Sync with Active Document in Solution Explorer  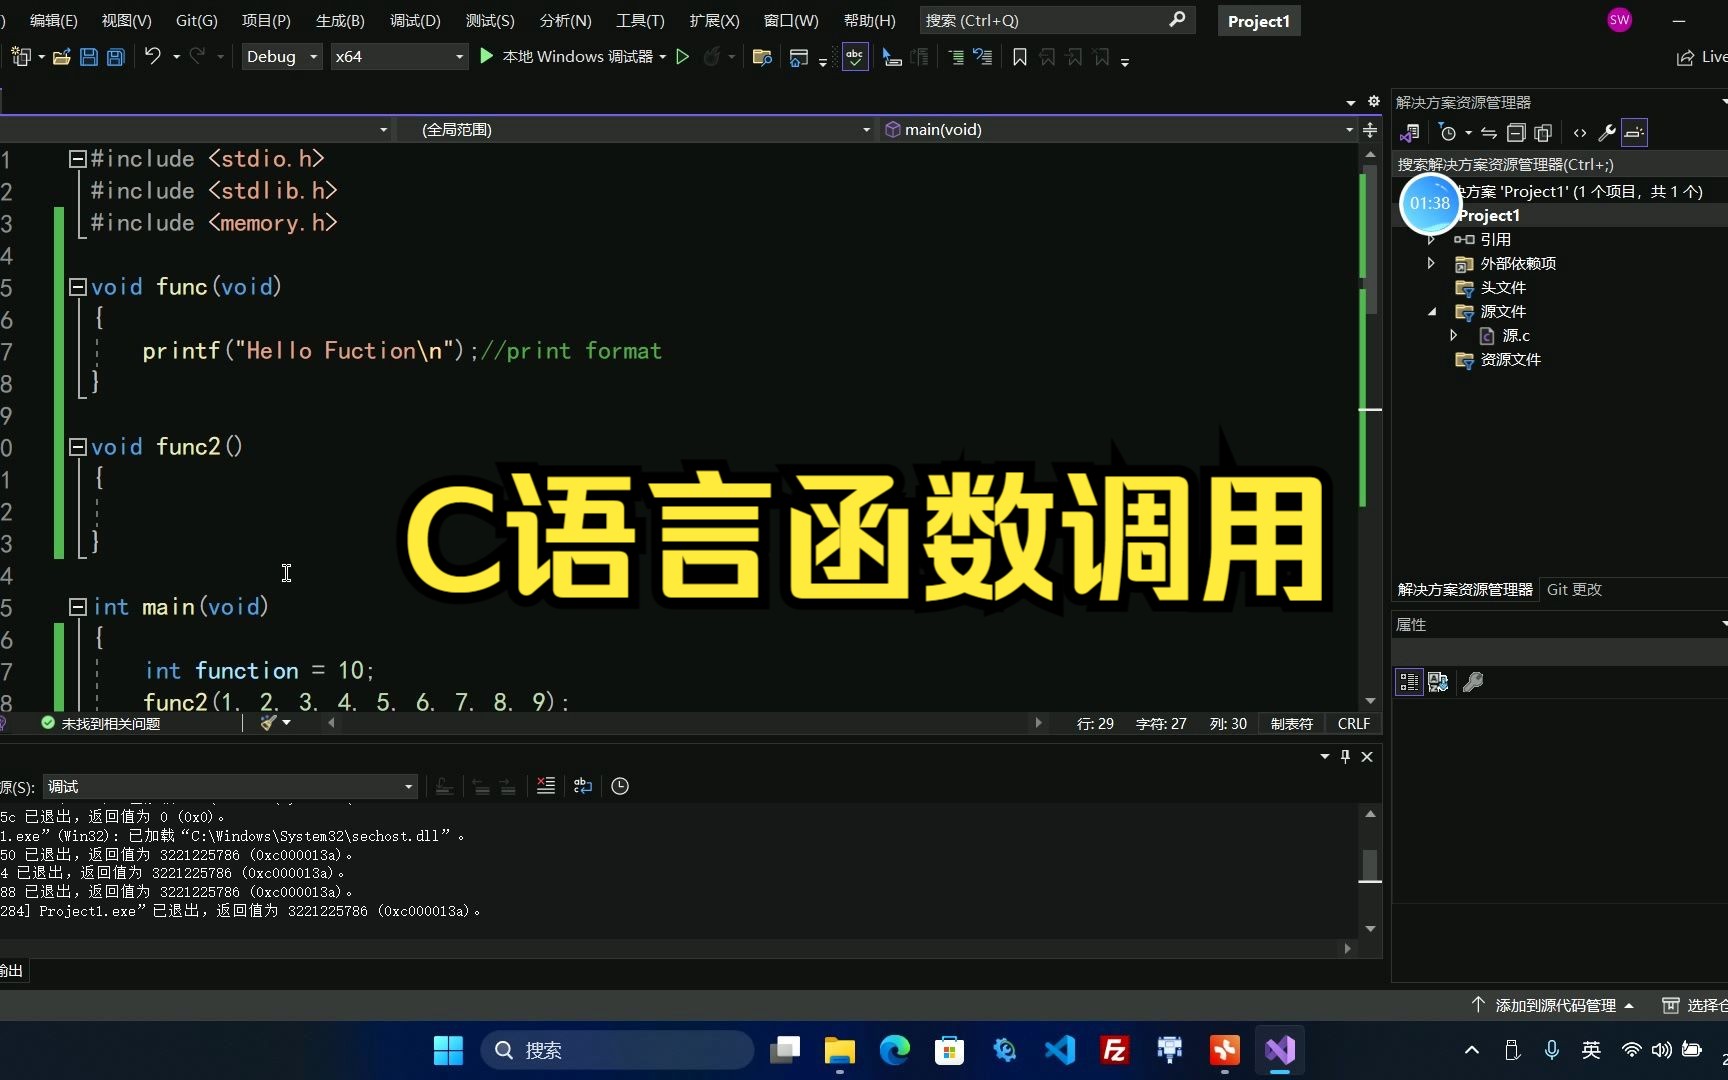[x=1489, y=132]
